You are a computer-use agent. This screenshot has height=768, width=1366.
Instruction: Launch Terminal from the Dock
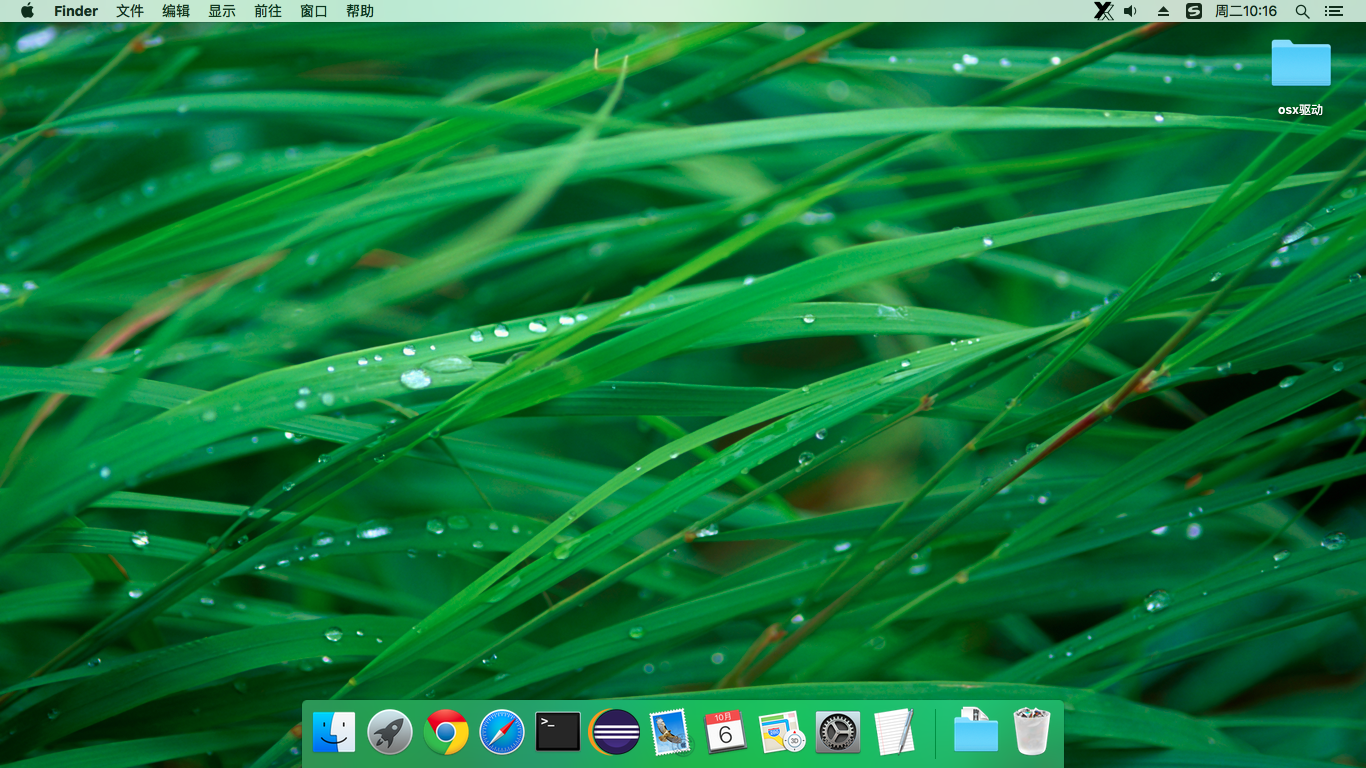coord(558,731)
